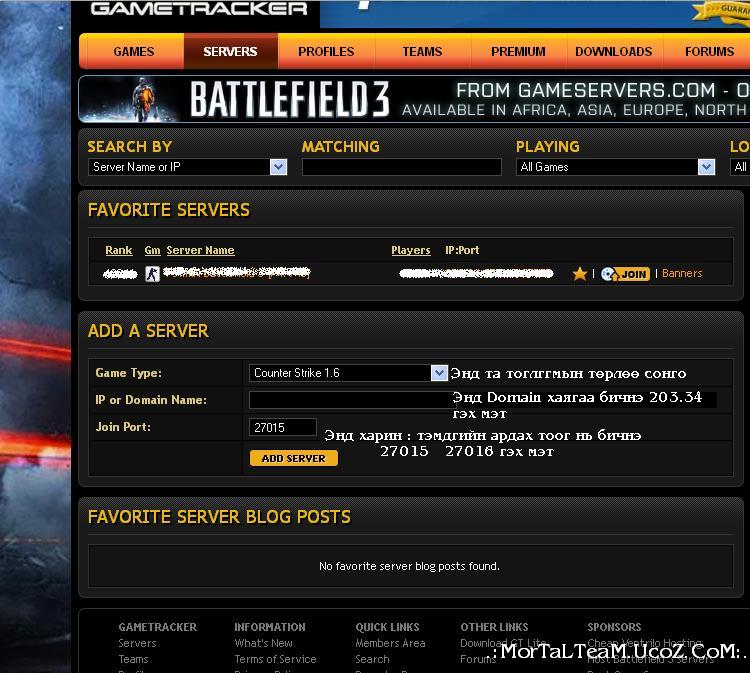The width and height of the screenshot is (750, 673).
Task: Click 'No favorite server blog posts found.' text
Action: 409,566
